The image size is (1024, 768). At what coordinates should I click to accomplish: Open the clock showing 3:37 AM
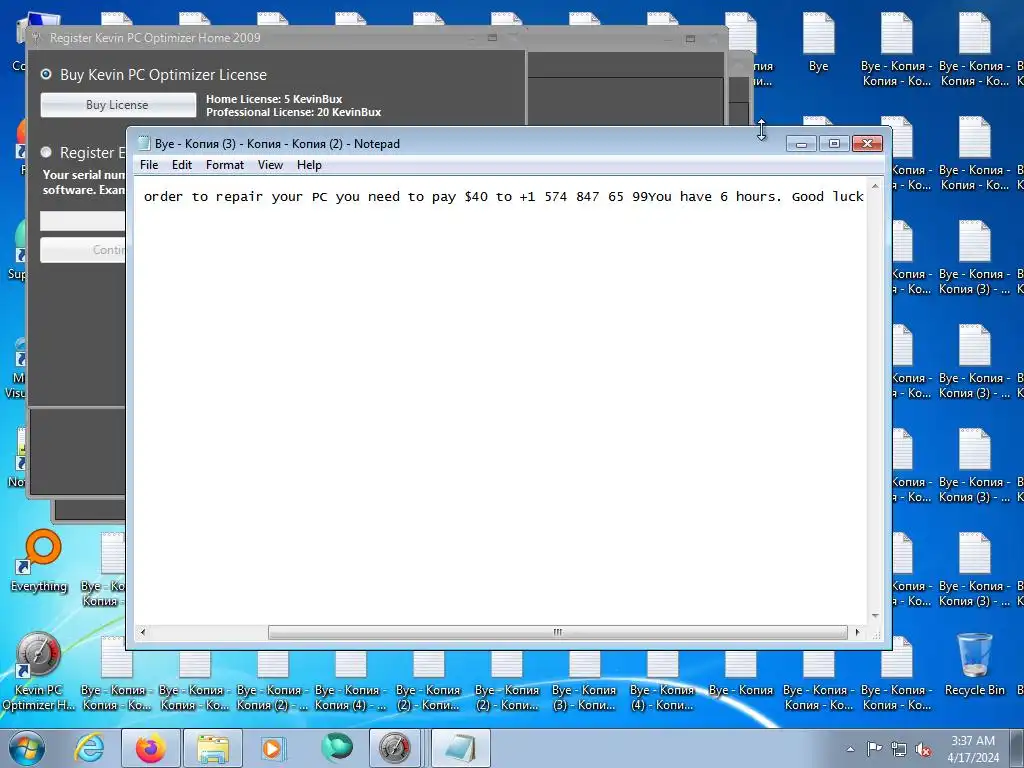pyautogui.click(x=973, y=749)
